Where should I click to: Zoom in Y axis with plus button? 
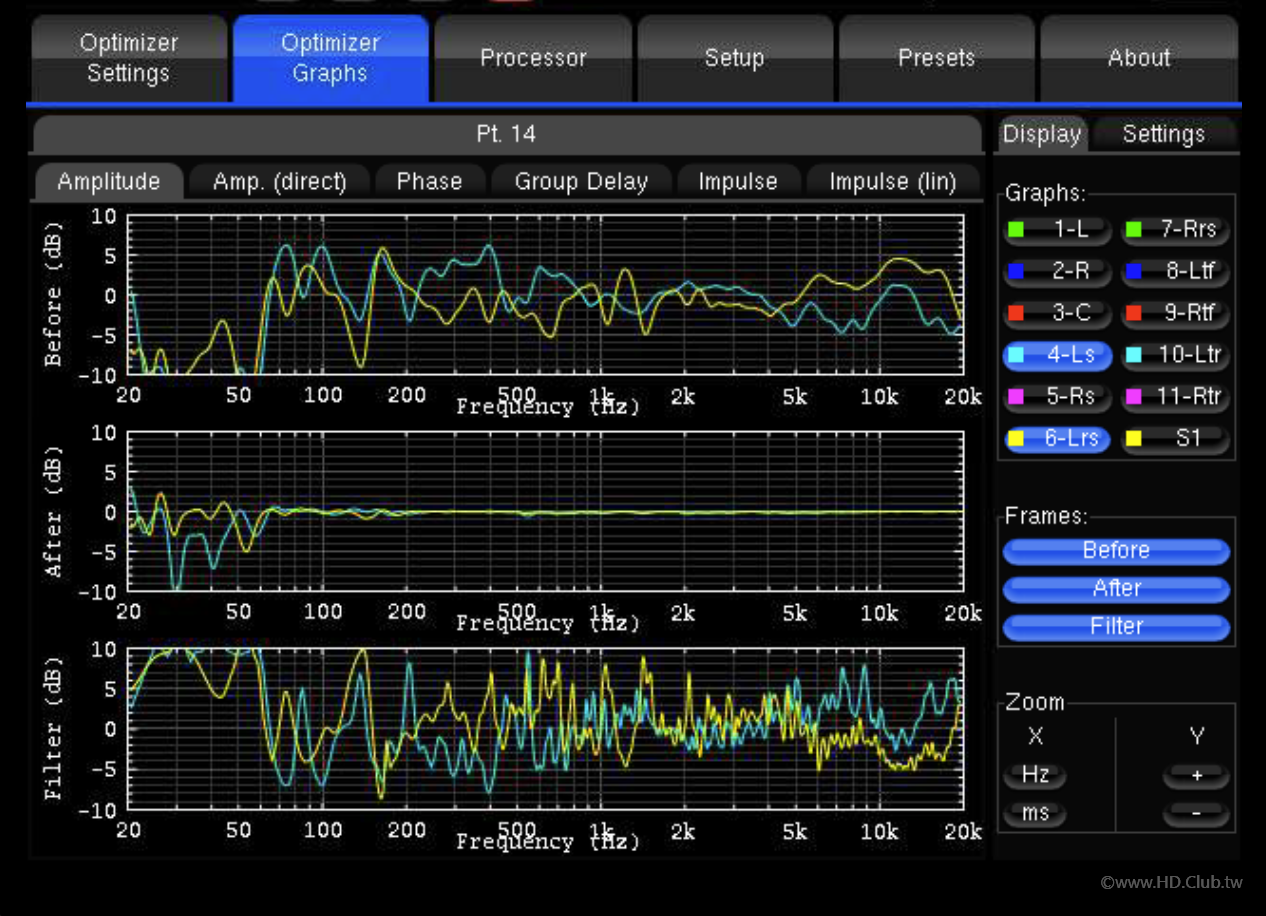pos(1196,776)
